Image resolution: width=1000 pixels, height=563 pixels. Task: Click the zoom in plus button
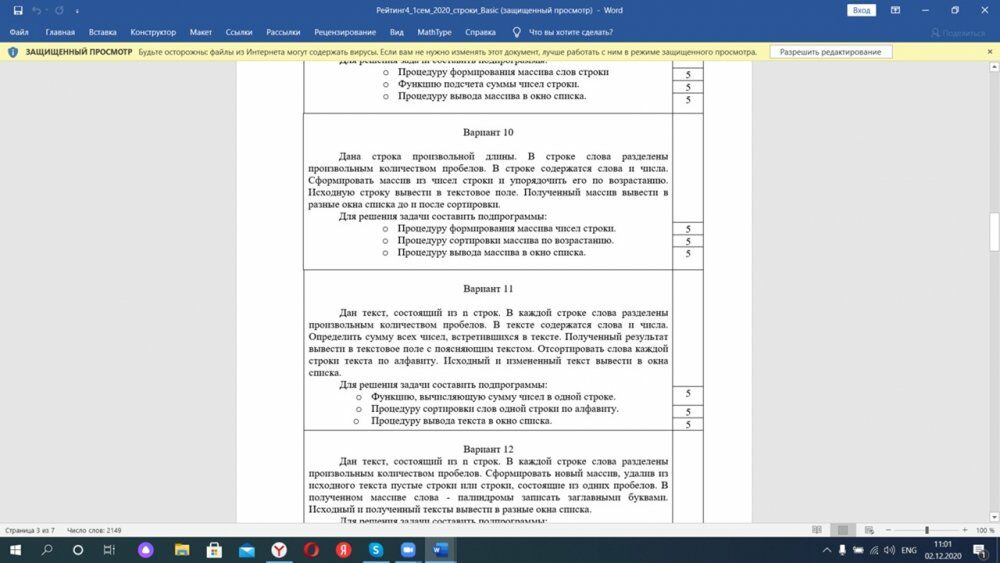click(965, 530)
